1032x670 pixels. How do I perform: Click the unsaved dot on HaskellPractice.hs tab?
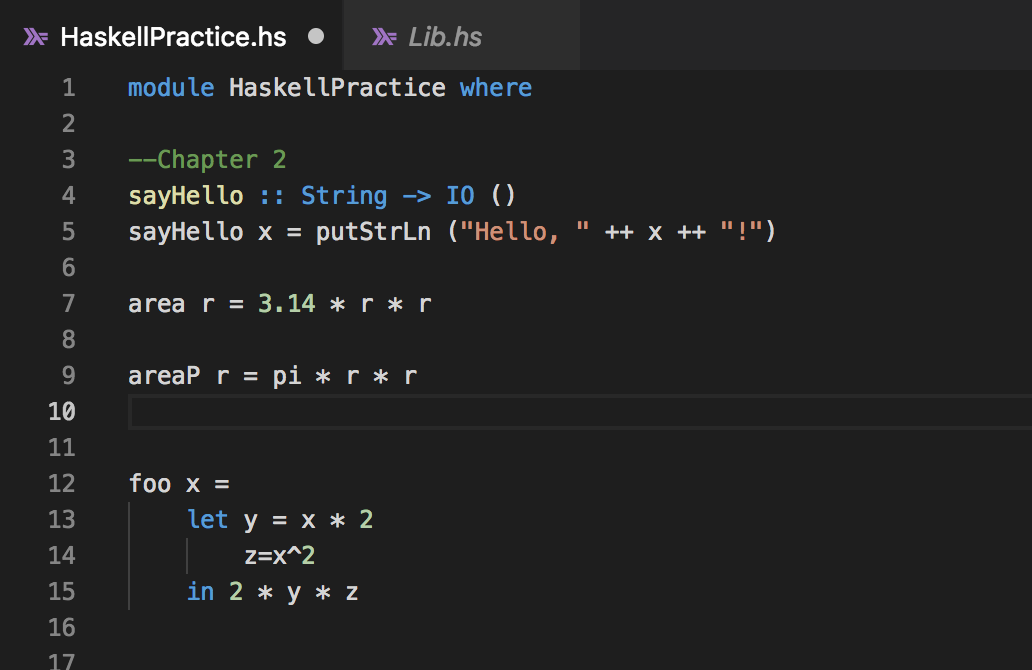coord(317,37)
